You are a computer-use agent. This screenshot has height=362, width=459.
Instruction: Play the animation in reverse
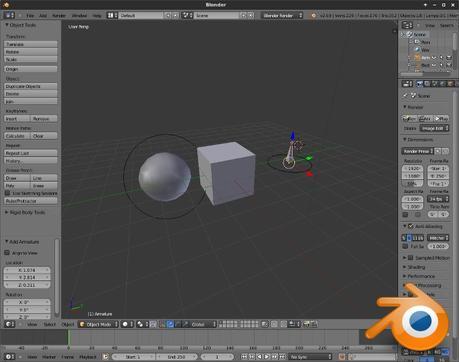tap(259, 357)
